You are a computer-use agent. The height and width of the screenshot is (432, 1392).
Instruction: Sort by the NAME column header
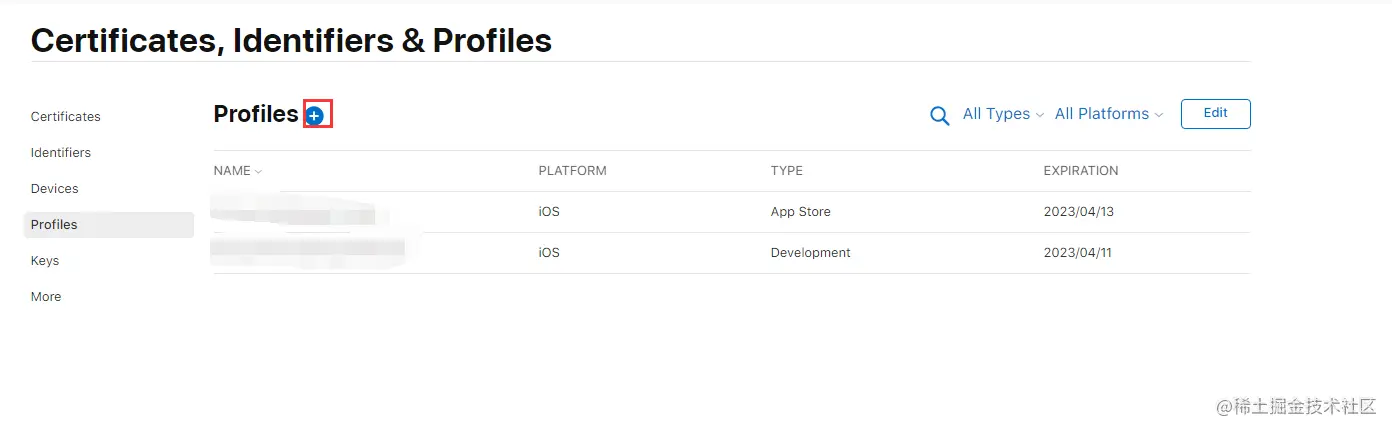(237, 171)
